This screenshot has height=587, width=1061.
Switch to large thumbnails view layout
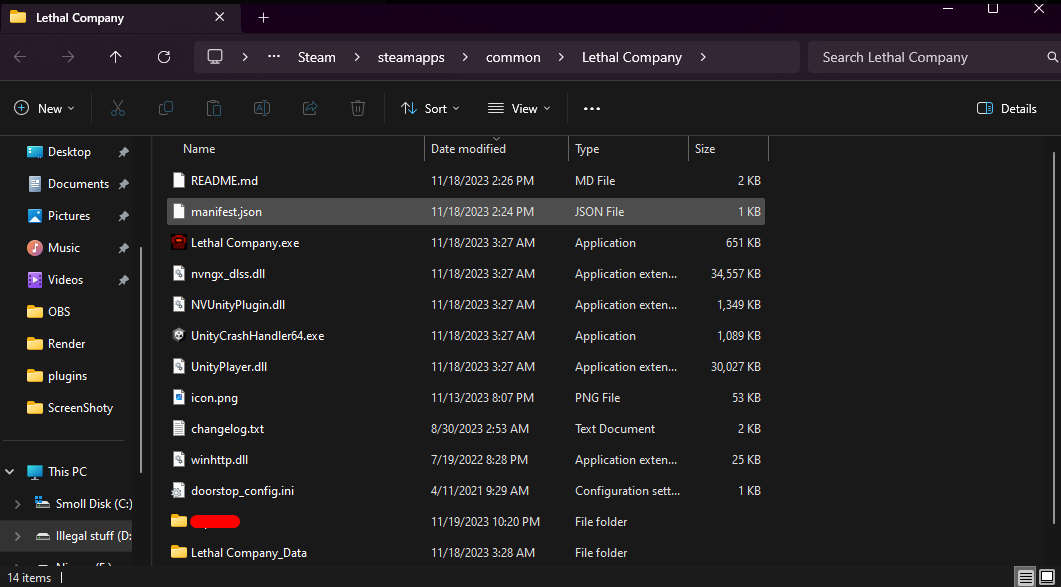[1047, 577]
